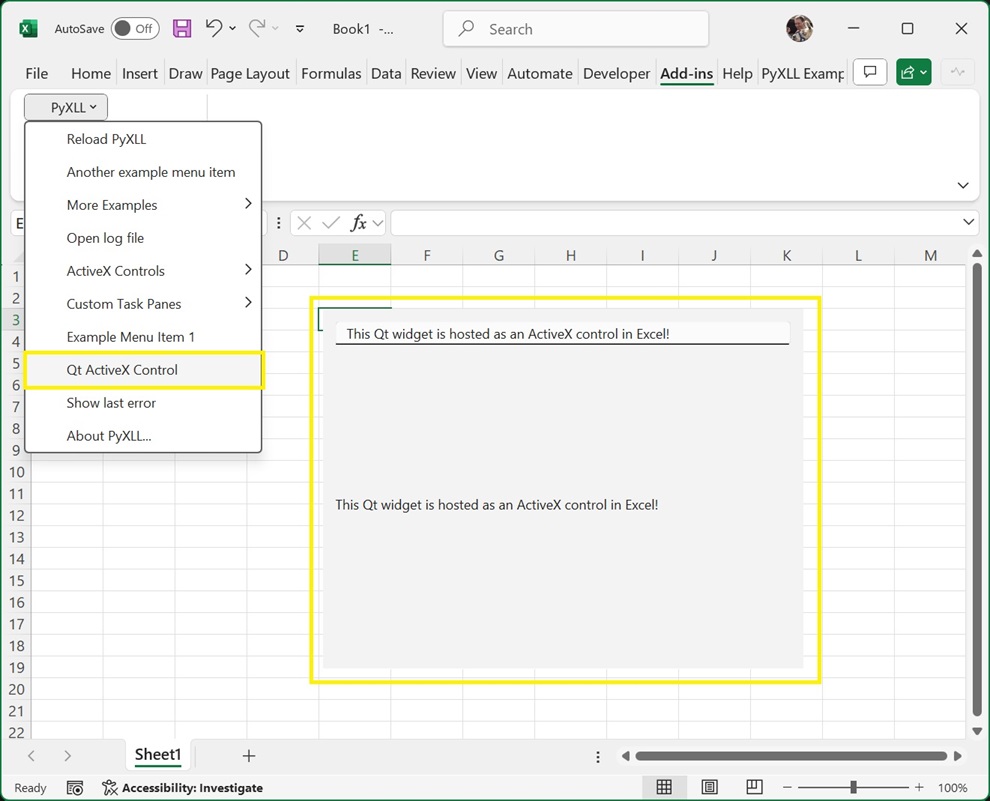Save the workbook with the floppy icon

182,28
